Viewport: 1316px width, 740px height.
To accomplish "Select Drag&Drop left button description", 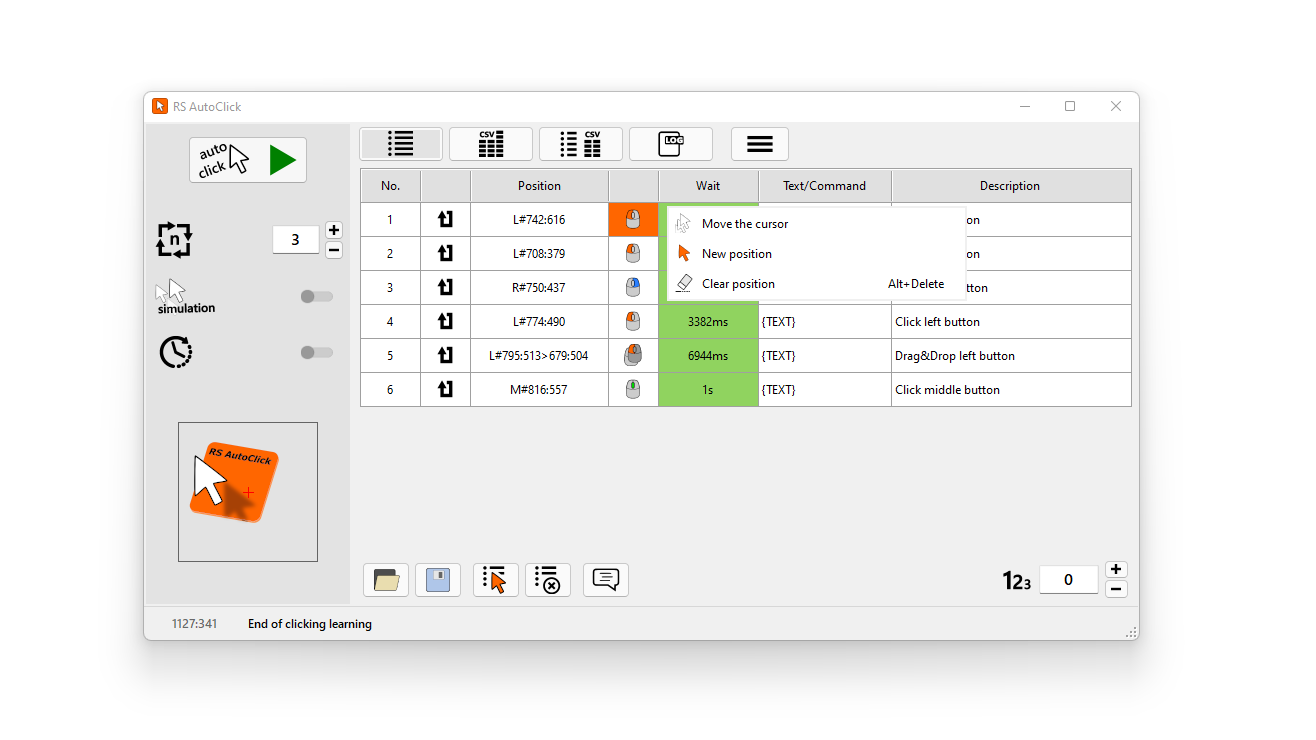I will (x=1011, y=356).
